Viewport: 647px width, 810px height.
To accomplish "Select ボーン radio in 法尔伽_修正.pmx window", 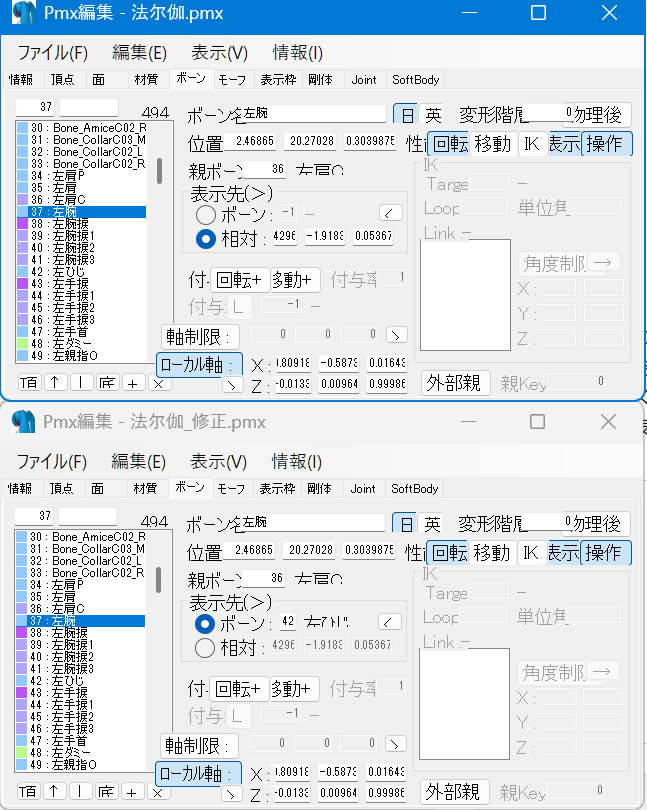I will (205, 624).
